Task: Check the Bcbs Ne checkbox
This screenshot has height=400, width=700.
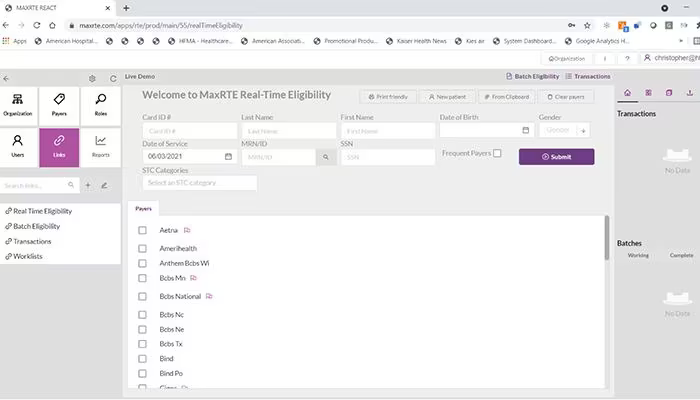Action: point(142,329)
